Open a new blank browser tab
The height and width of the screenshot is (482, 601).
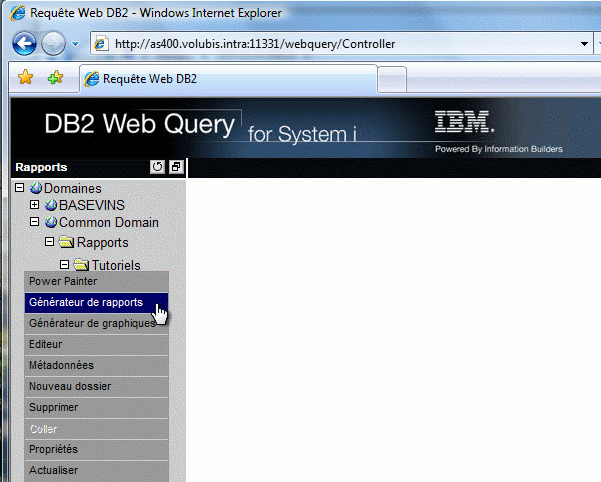[x=392, y=79]
